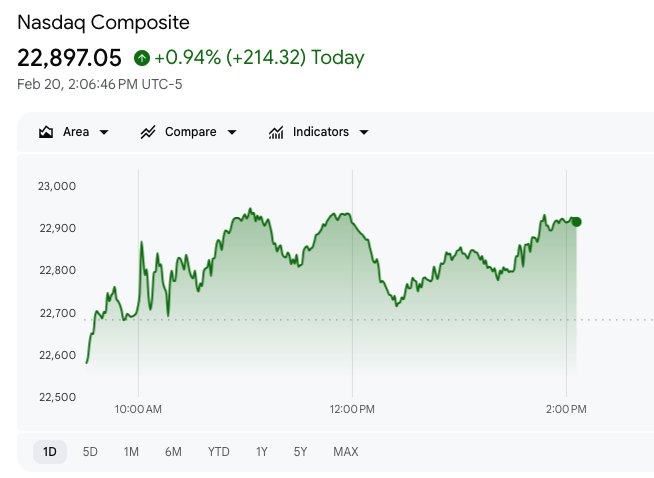Click the Indicators chart icon
Image resolution: width=654 pixels, height=478 pixels.
pyautogui.click(x=276, y=132)
